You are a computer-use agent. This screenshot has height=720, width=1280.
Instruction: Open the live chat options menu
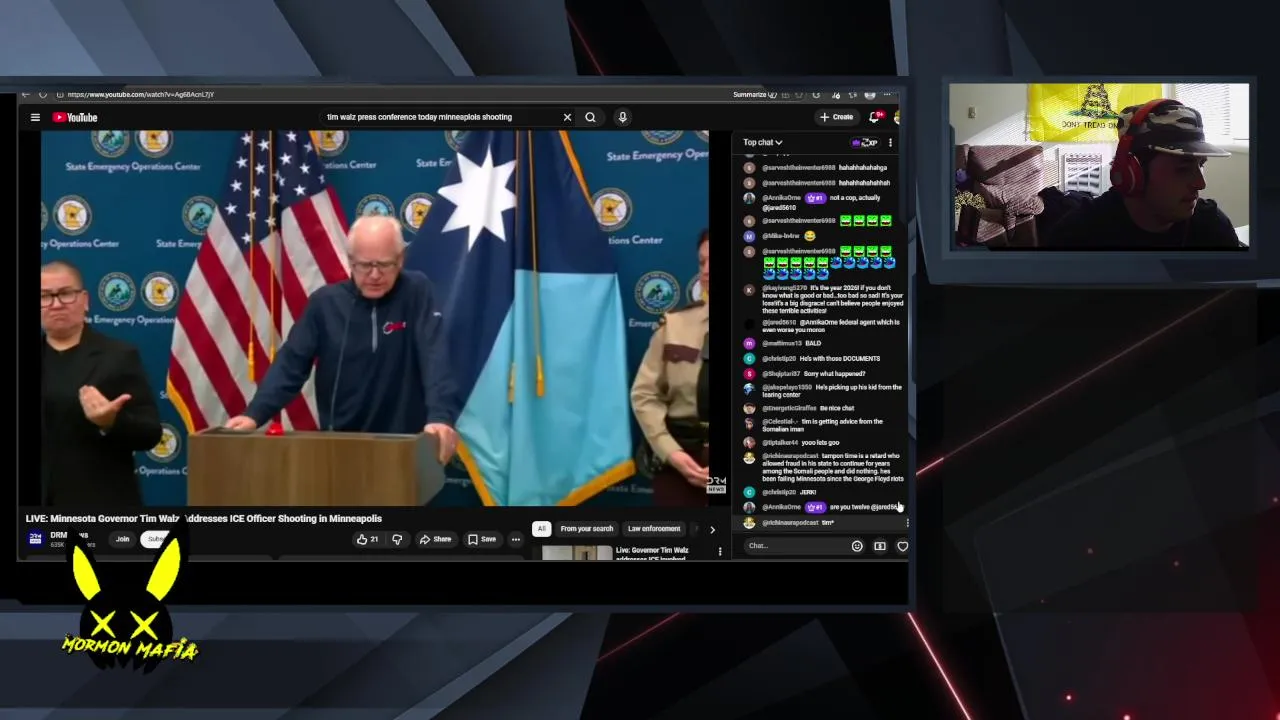[890, 142]
